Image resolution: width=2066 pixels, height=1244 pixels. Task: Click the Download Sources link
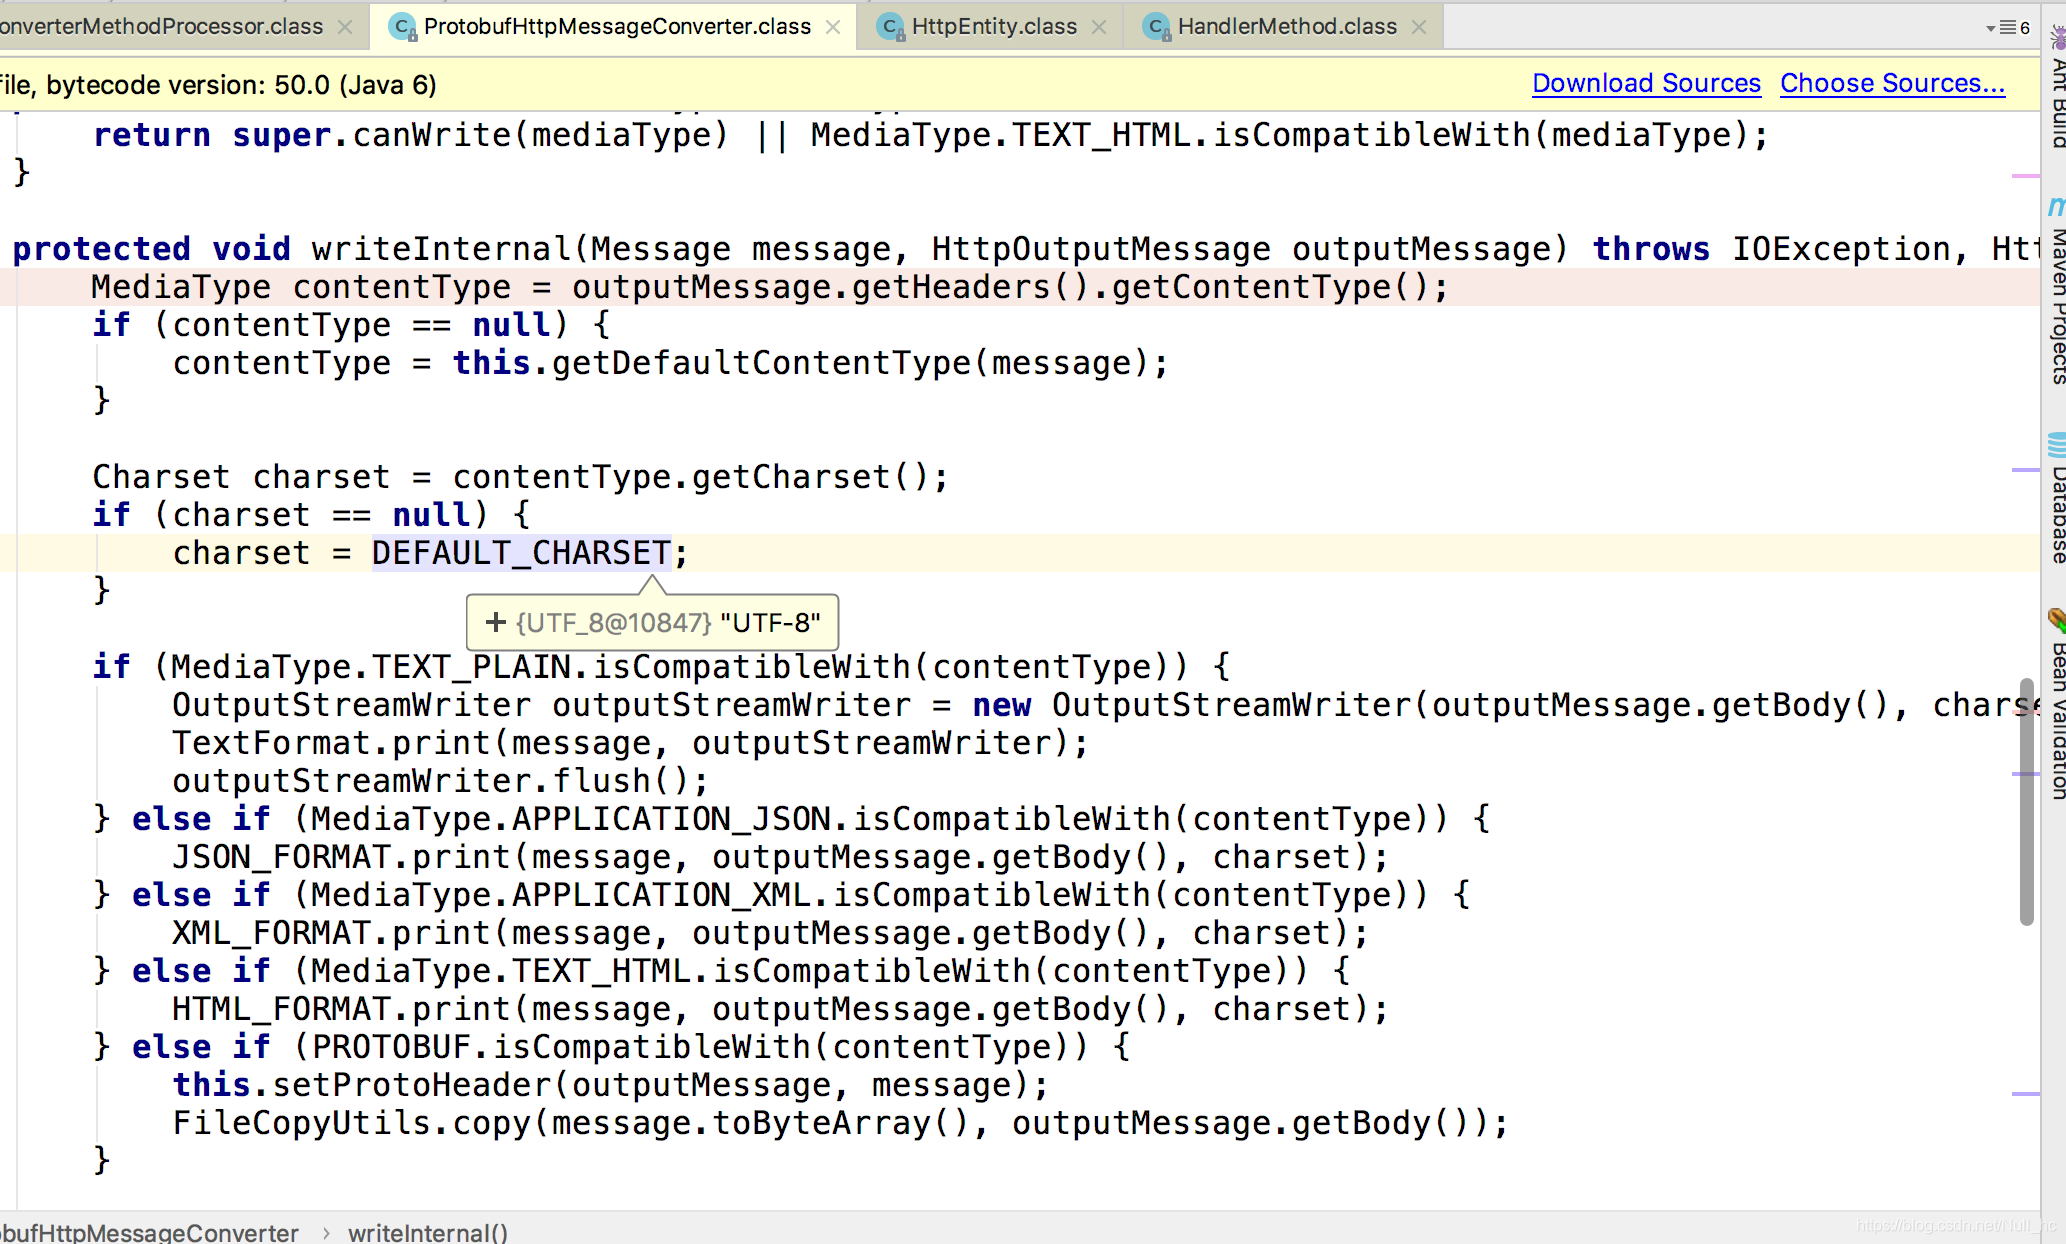coord(1646,83)
